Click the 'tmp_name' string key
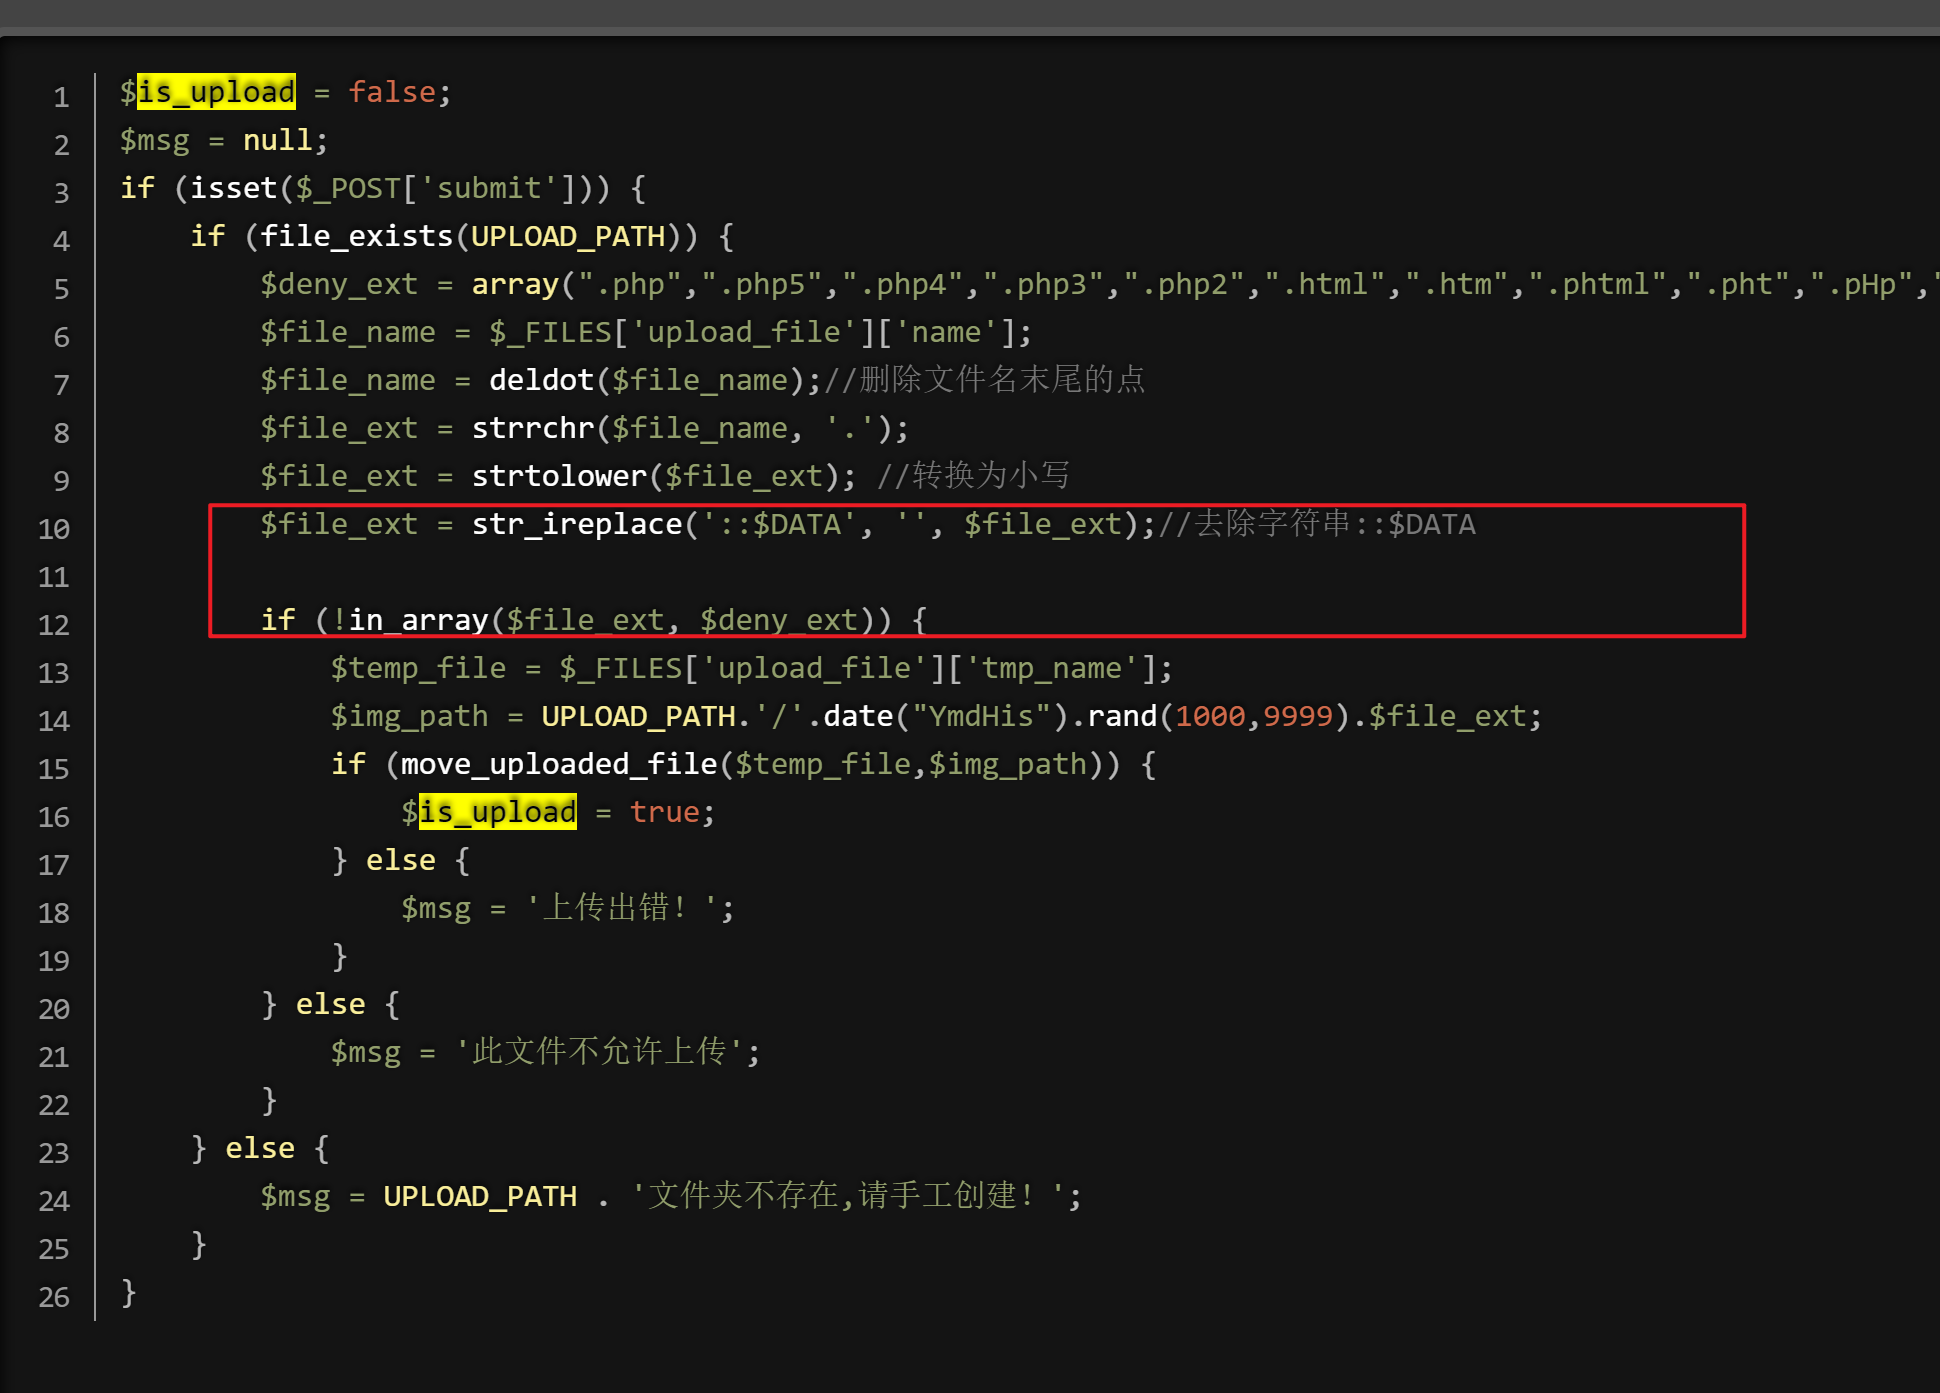Image resolution: width=1940 pixels, height=1393 pixels. point(1053,668)
